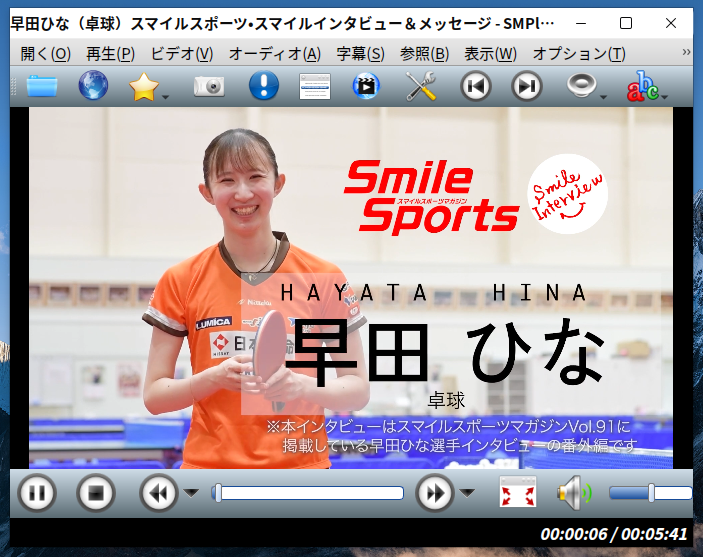Minimize the SMPlayer window

(581, 23)
